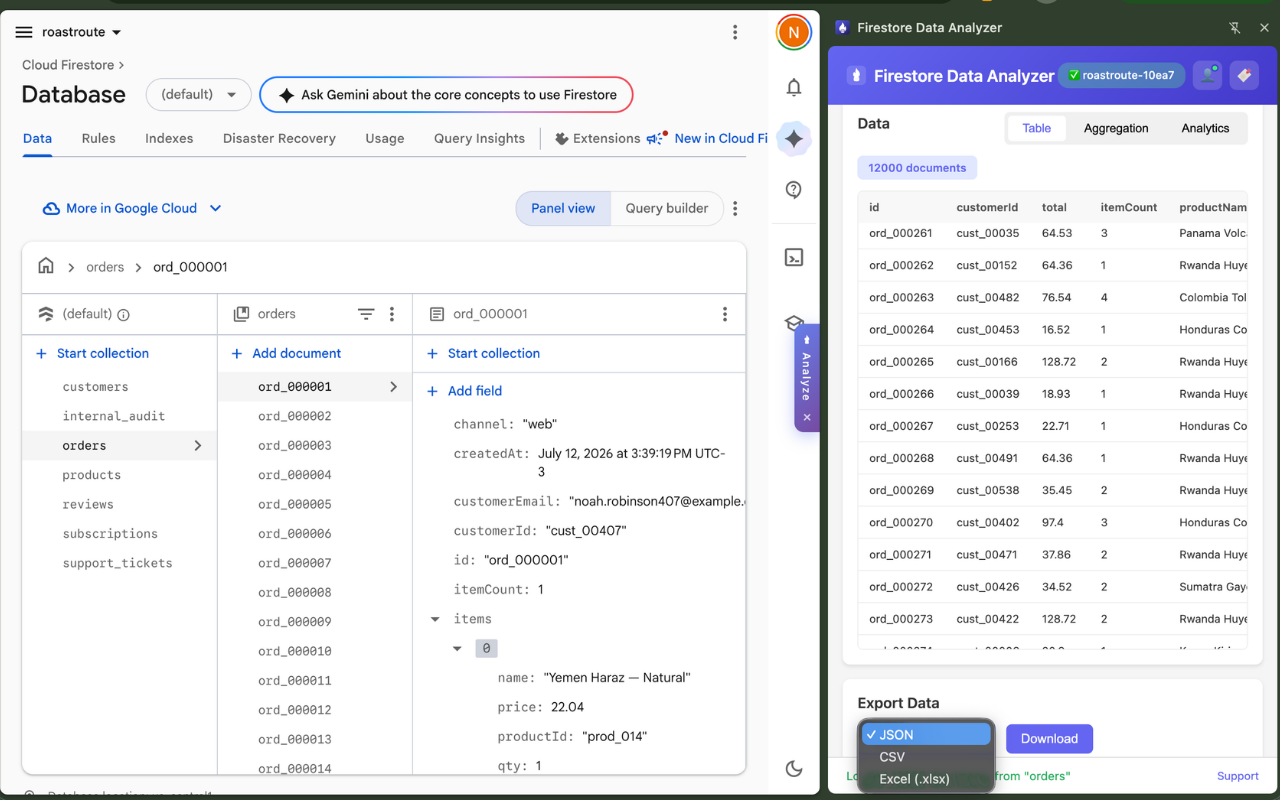Click the chevron on the orders collection row
1280x800 pixels.
[198, 446]
